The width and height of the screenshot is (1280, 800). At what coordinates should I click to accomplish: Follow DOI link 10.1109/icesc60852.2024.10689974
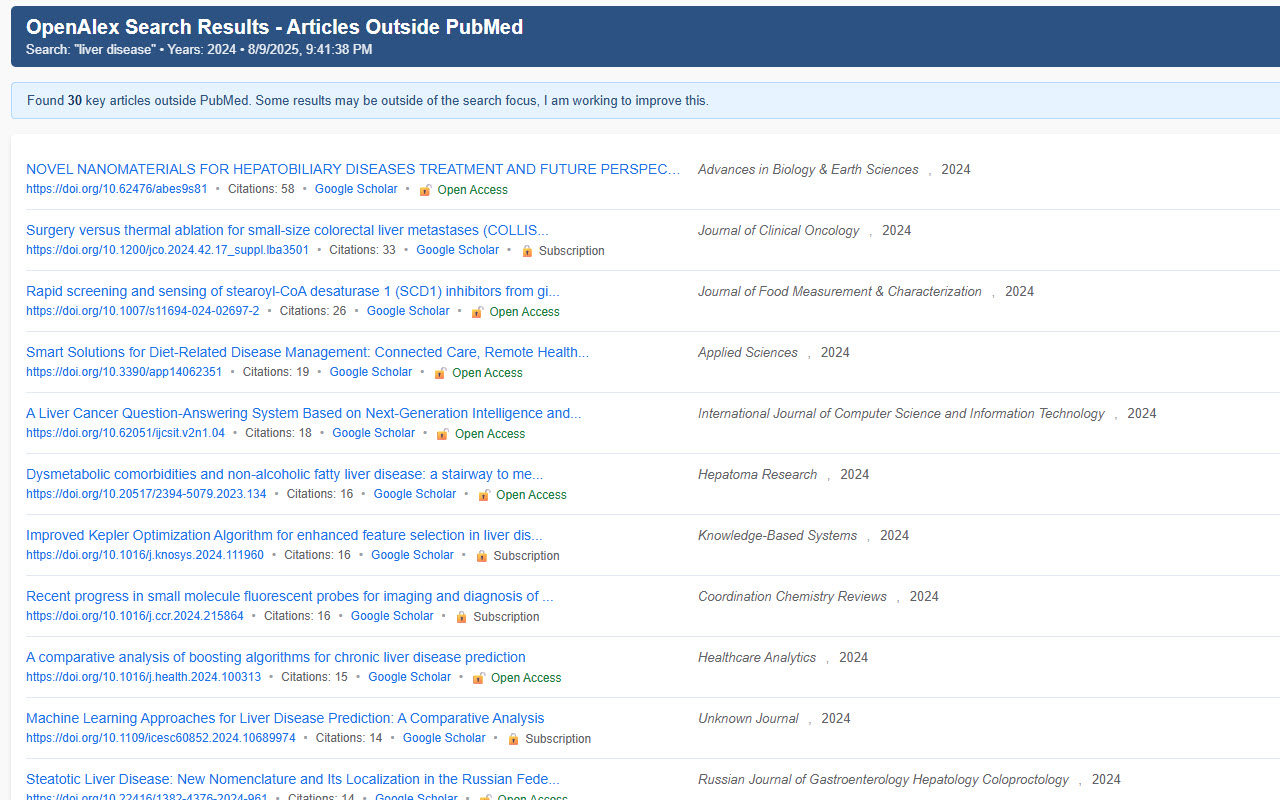pyautogui.click(x=161, y=738)
